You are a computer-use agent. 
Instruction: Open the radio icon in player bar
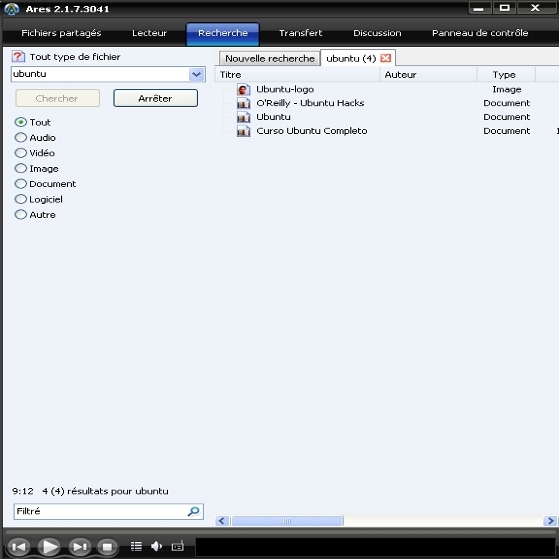[x=178, y=546]
